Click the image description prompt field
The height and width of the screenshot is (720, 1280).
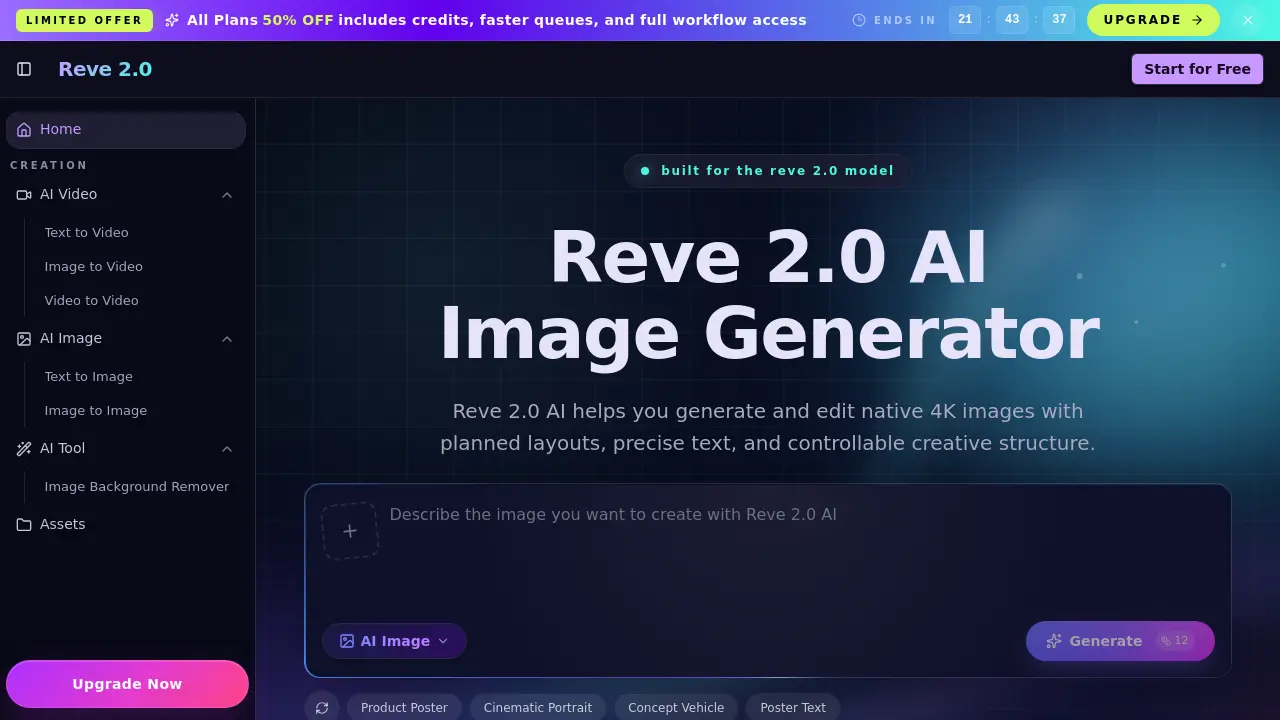[802, 550]
